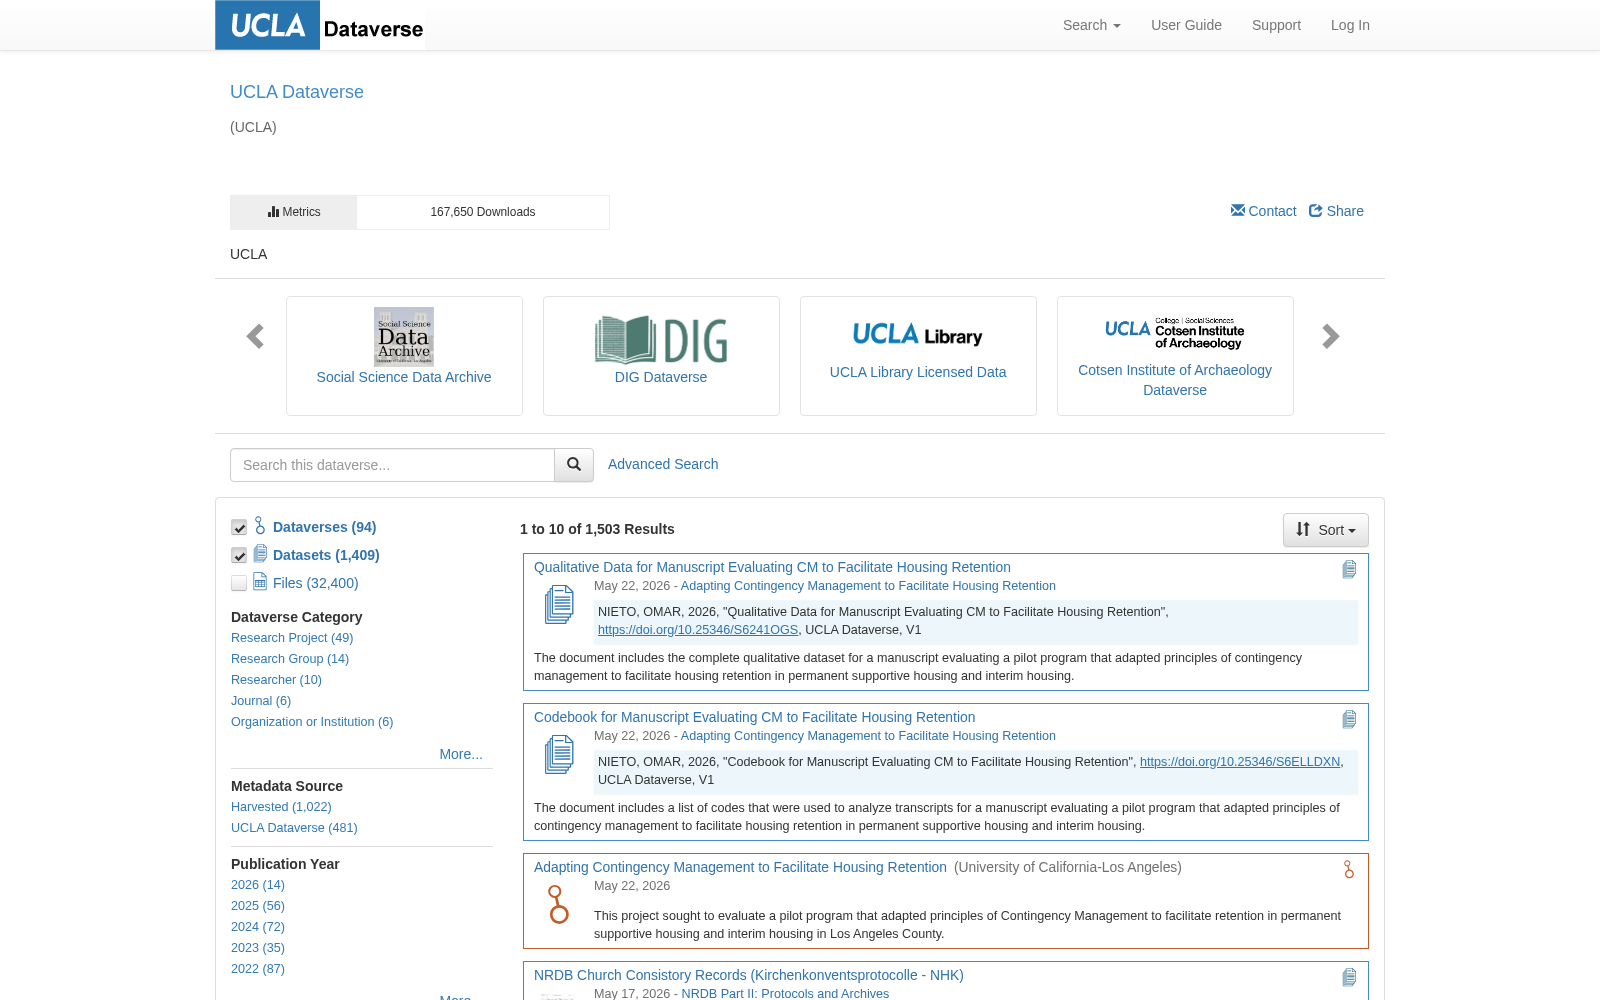Image resolution: width=1600 pixels, height=1000 pixels.
Task: Filter by Research Group (14)
Action: [x=290, y=659]
